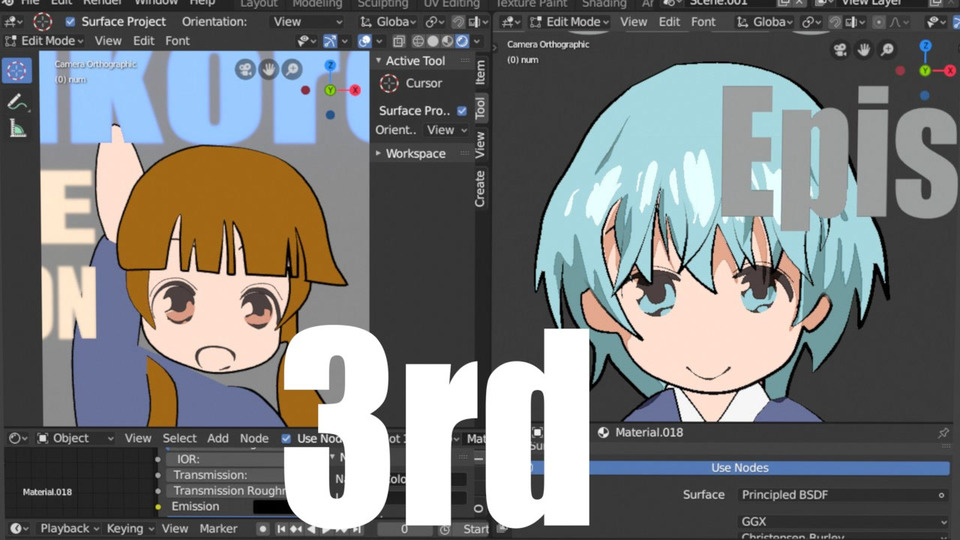Image resolution: width=960 pixels, height=540 pixels.
Task: Open Marker menu in timeline
Action: pyautogui.click(x=218, y=528)
